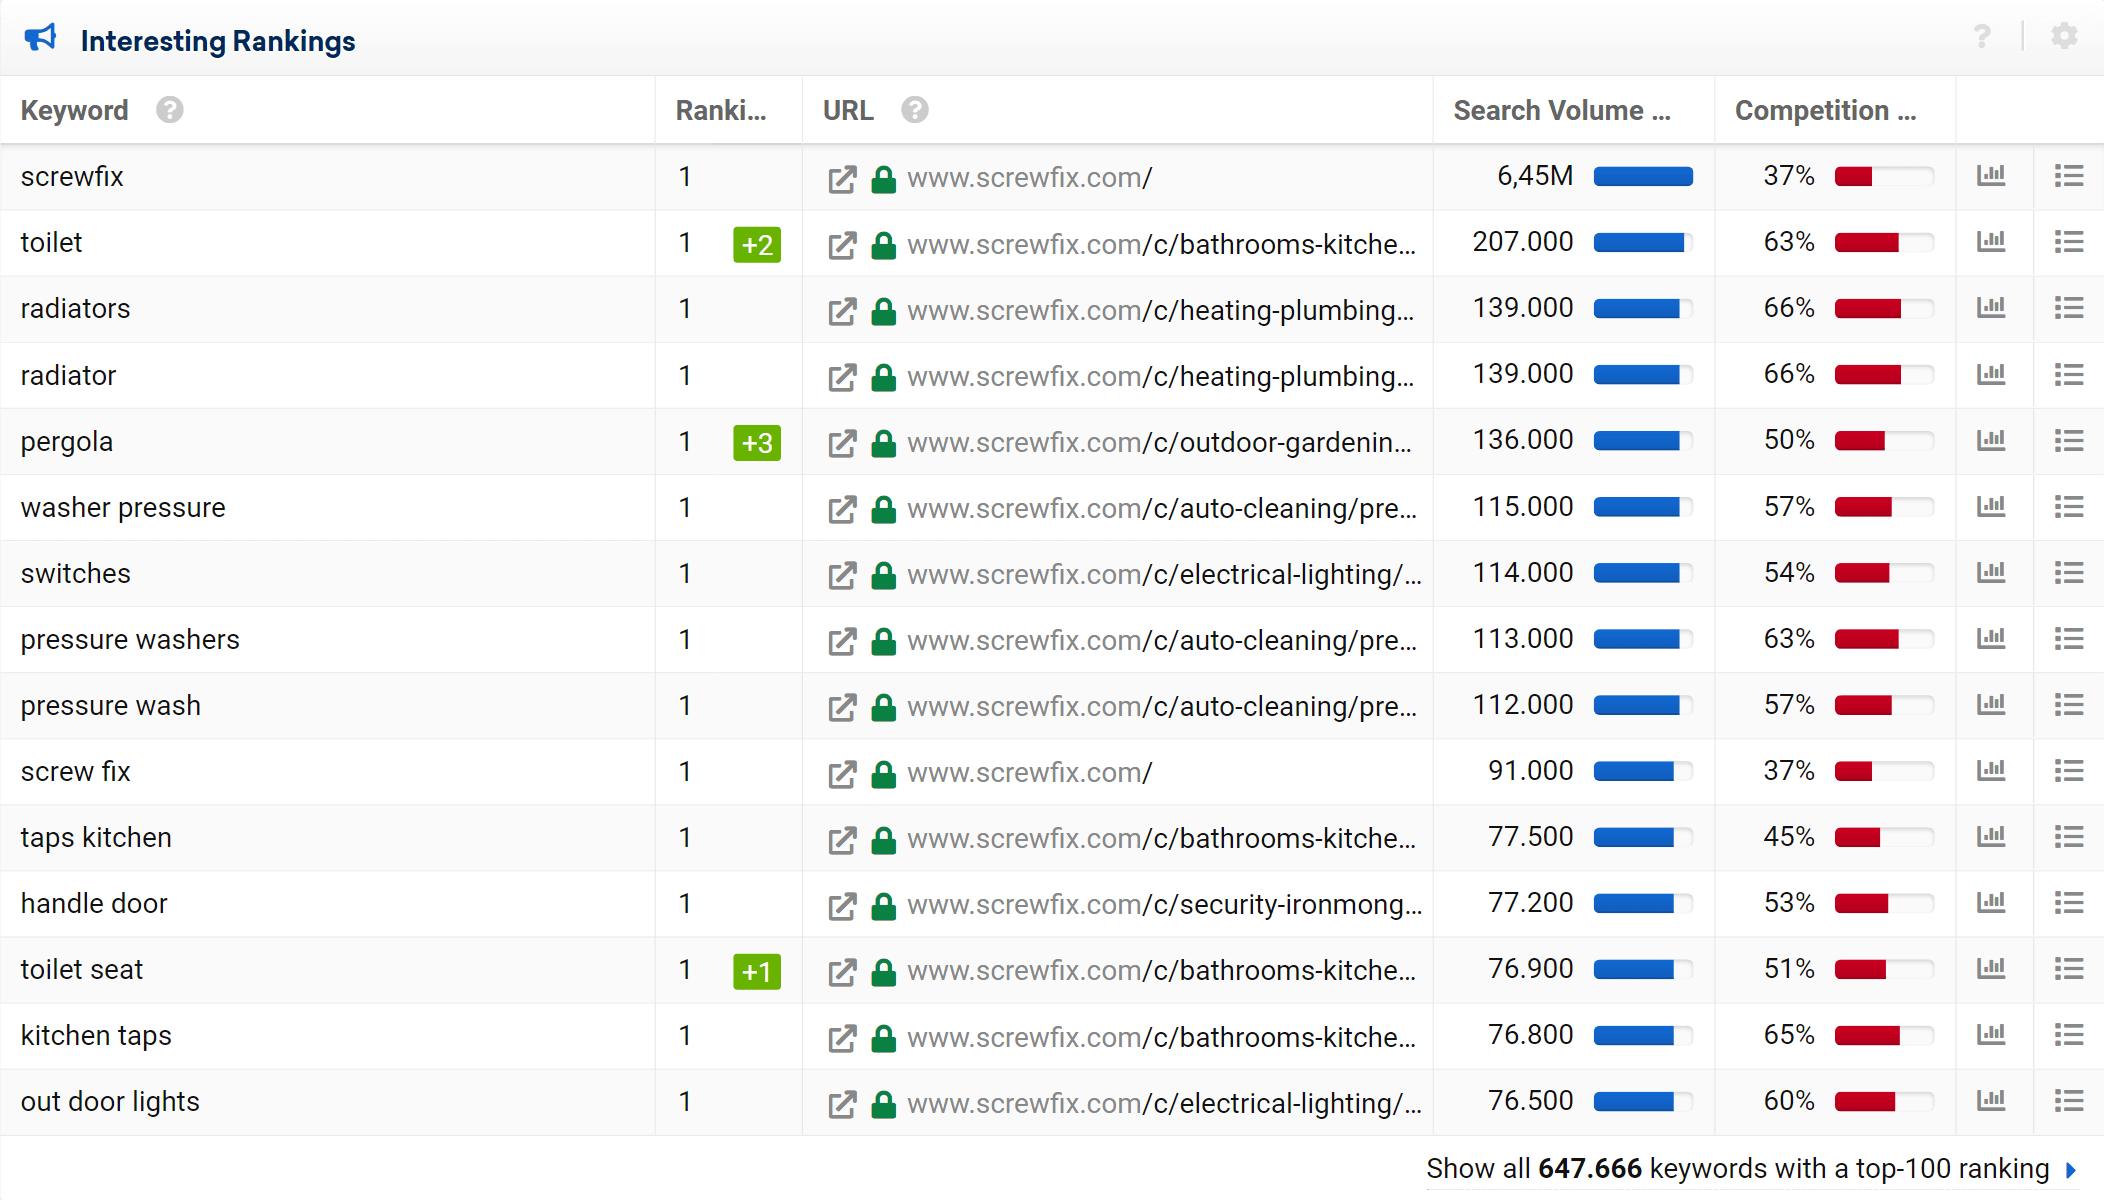
Task: Show ranking history chart for washer pressure
Action: (1991, 506)
